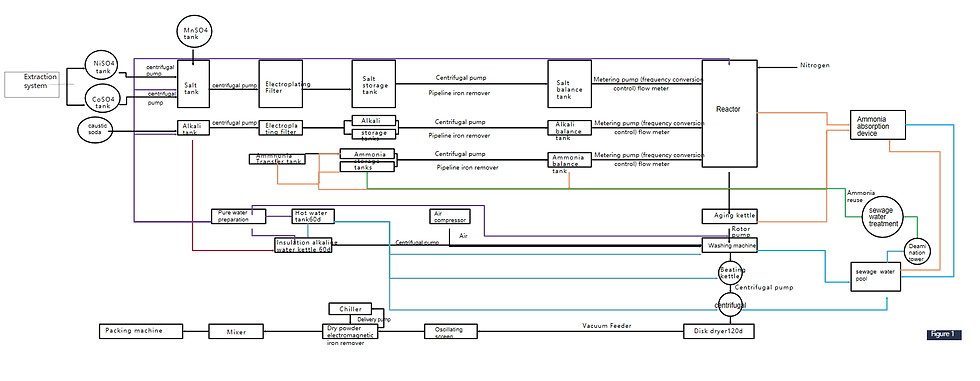
Task: Select the Mixer box
Action: pos(237,332)
